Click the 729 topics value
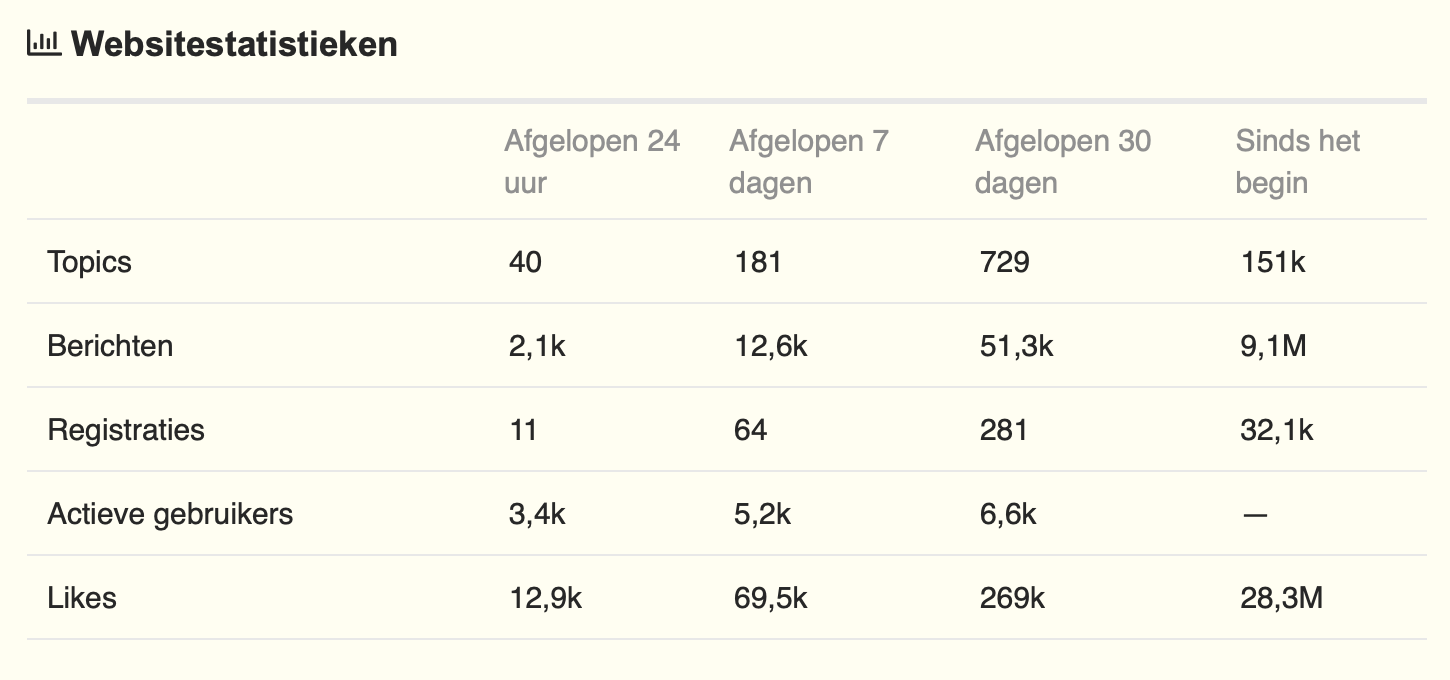The image size is (1450, 680). 1004,262
